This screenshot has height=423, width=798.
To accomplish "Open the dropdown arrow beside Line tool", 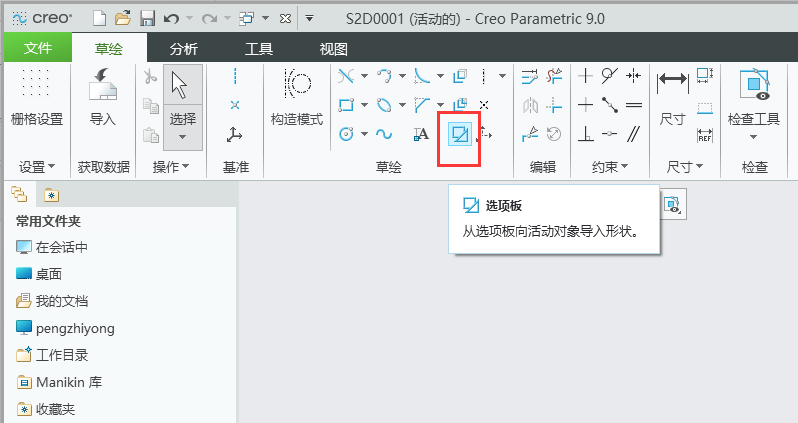I will pos(364,76).
